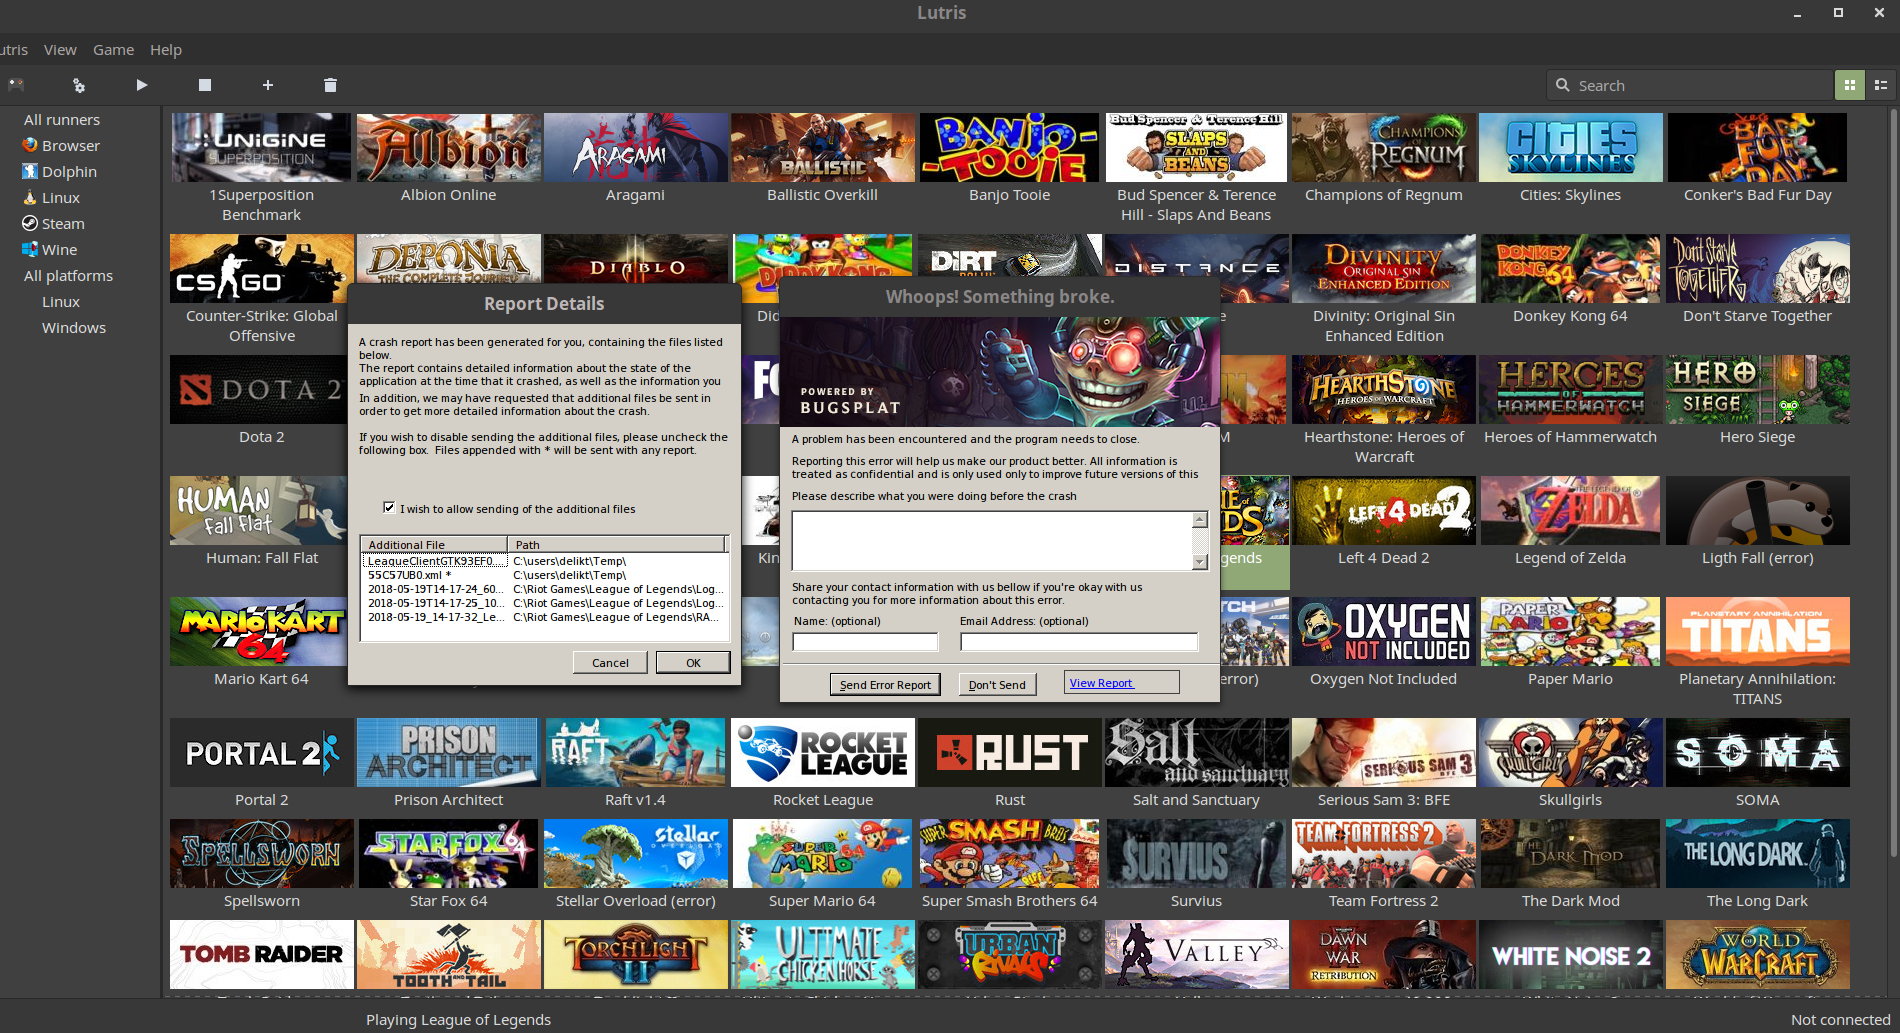The image size is (1900, 1033).
Task: Click the Search field in toolbar
Action: pos(1690,85)
